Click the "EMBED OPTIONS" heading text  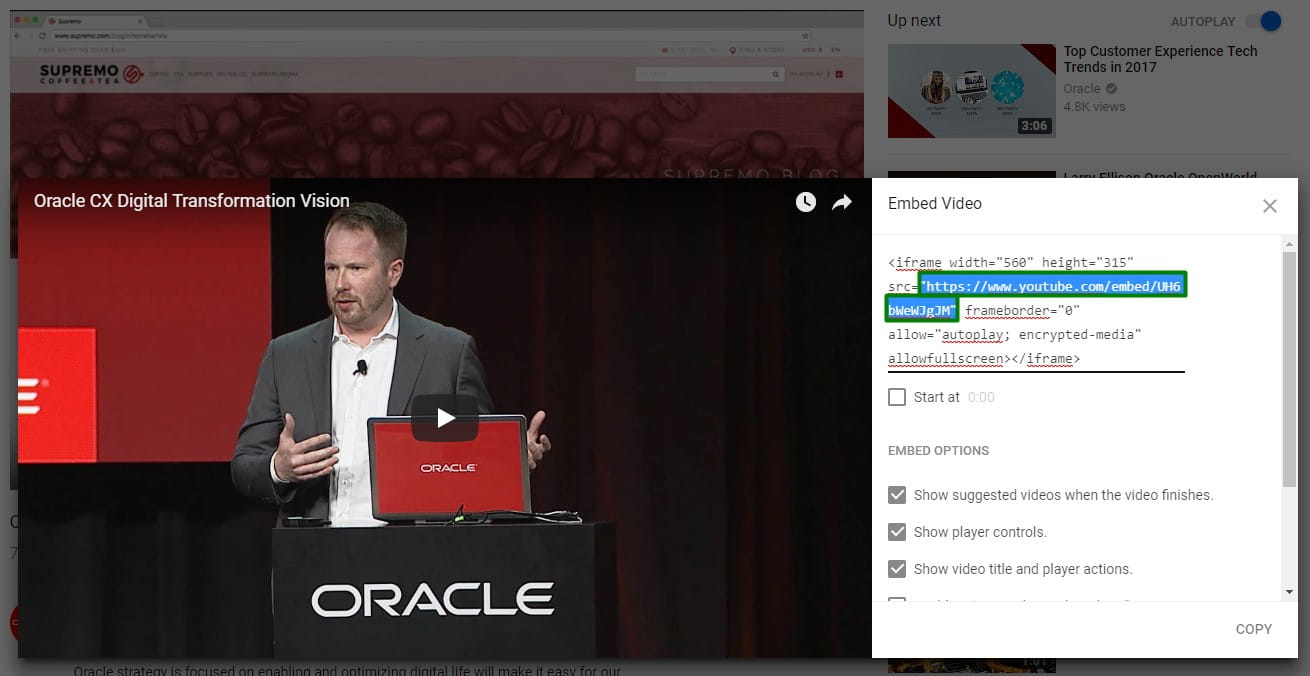pos(938,450)
